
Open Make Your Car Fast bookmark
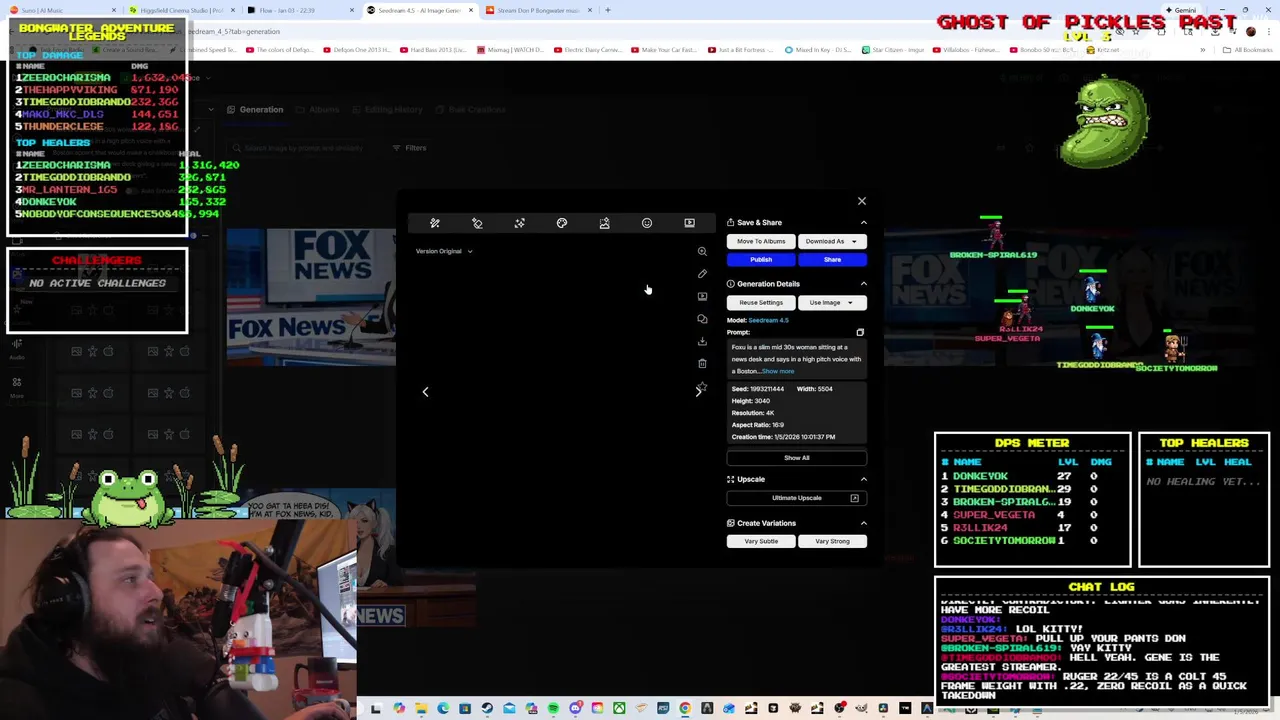(x=664, y=50)
